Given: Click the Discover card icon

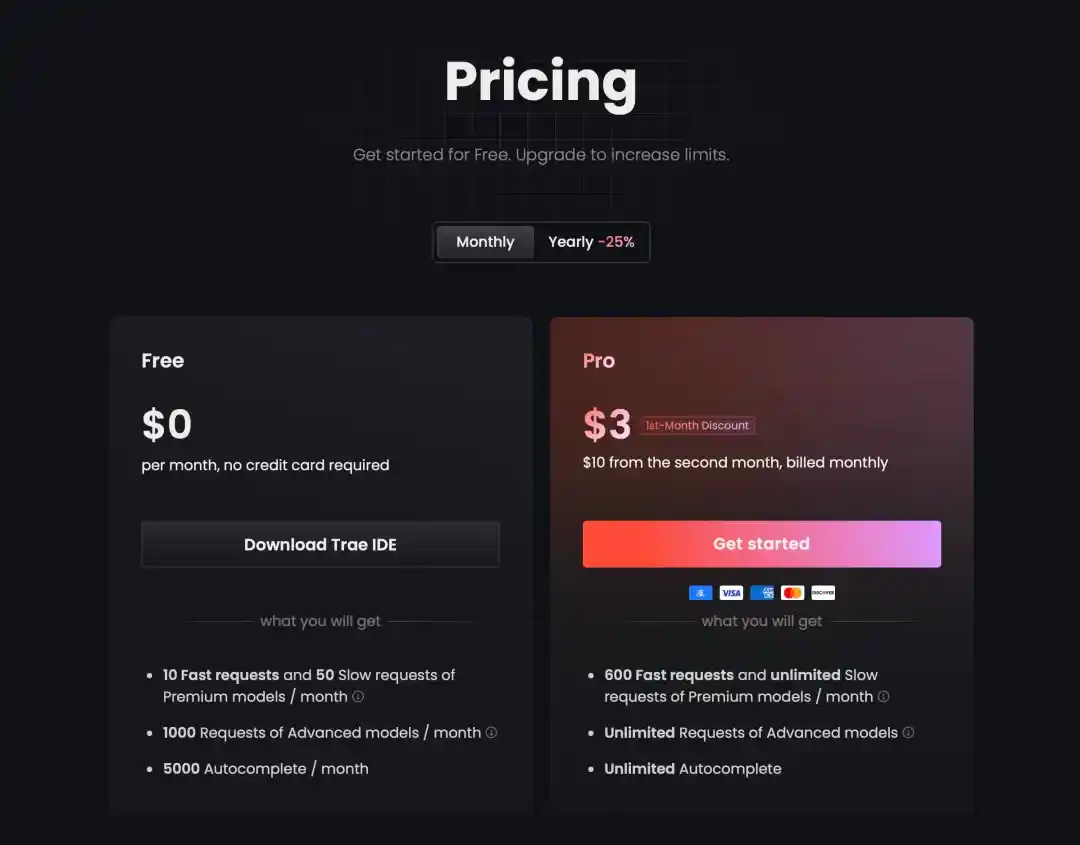Looking at the screenshot, I should point(823,593).
